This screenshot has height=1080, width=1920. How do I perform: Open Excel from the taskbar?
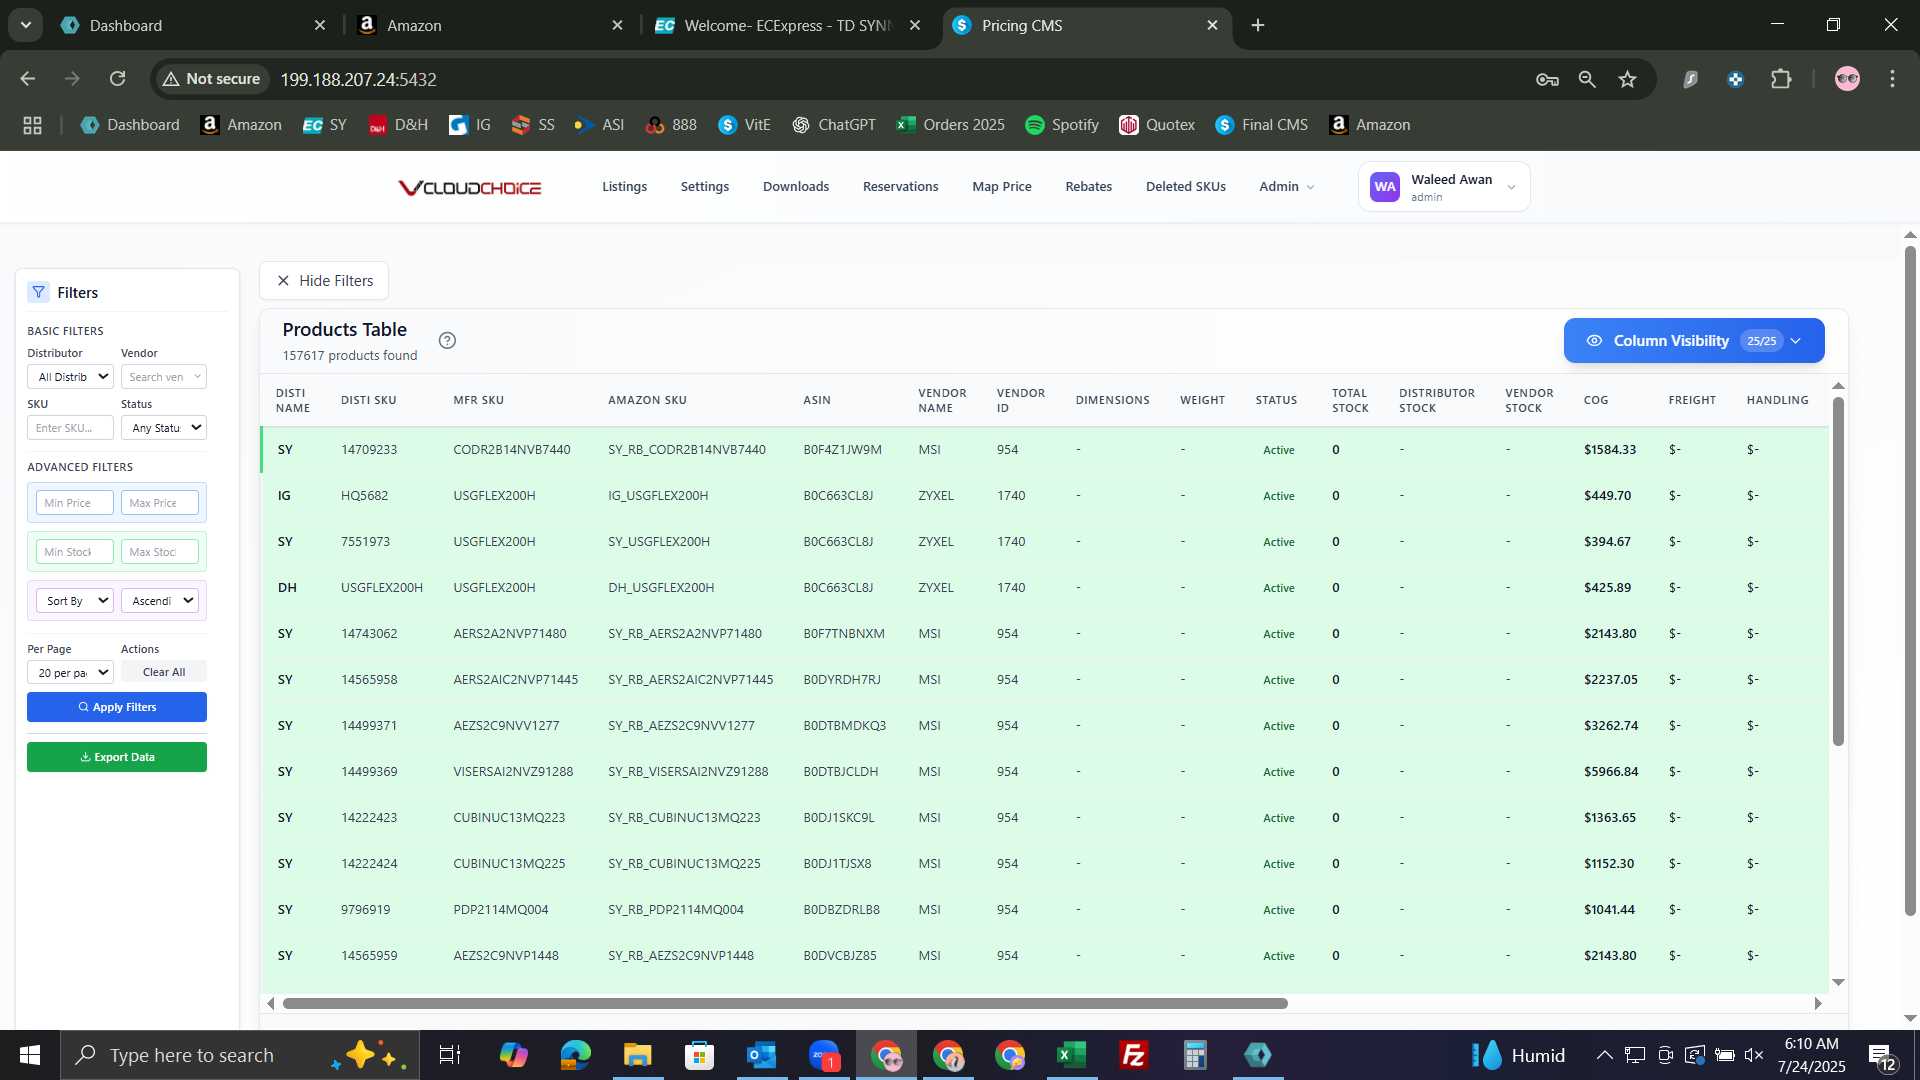pyautogui.click(x=1072, y=1055)
